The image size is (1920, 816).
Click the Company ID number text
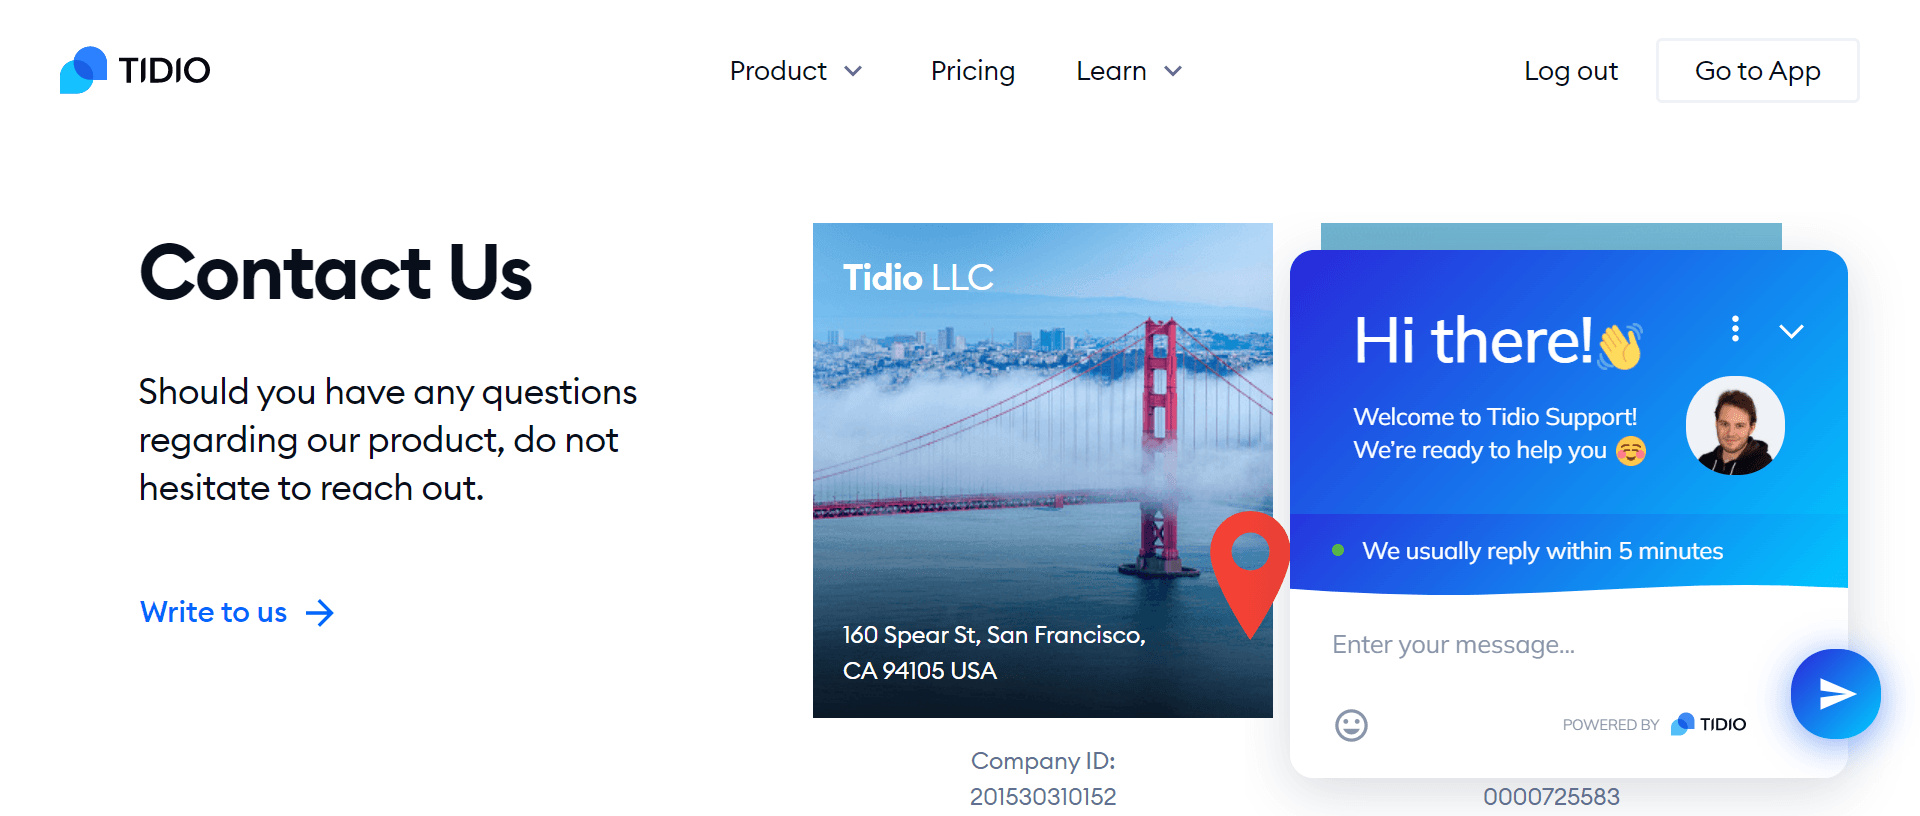point(1042,796)
